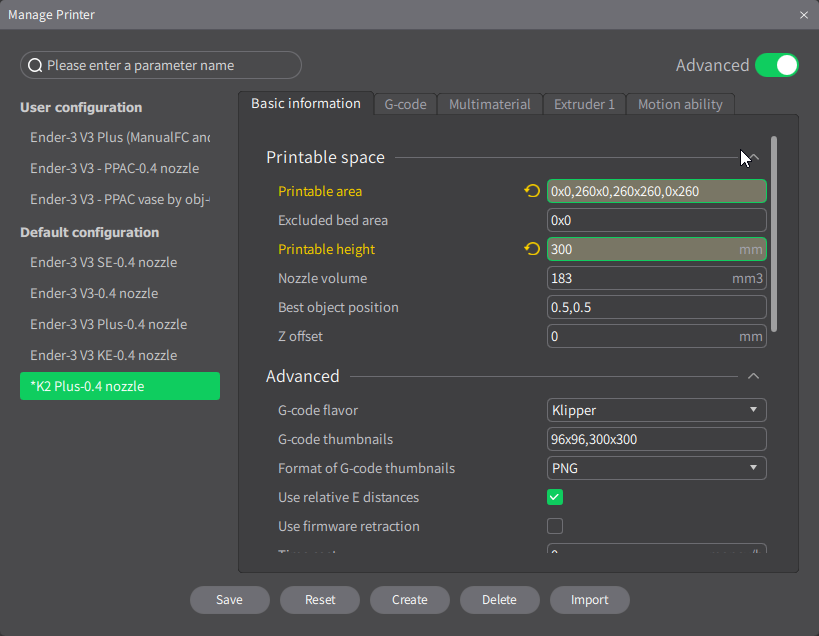Click the Printable height label
The width and height of the screenshot is (819, 636).
(x=326, y=249)
